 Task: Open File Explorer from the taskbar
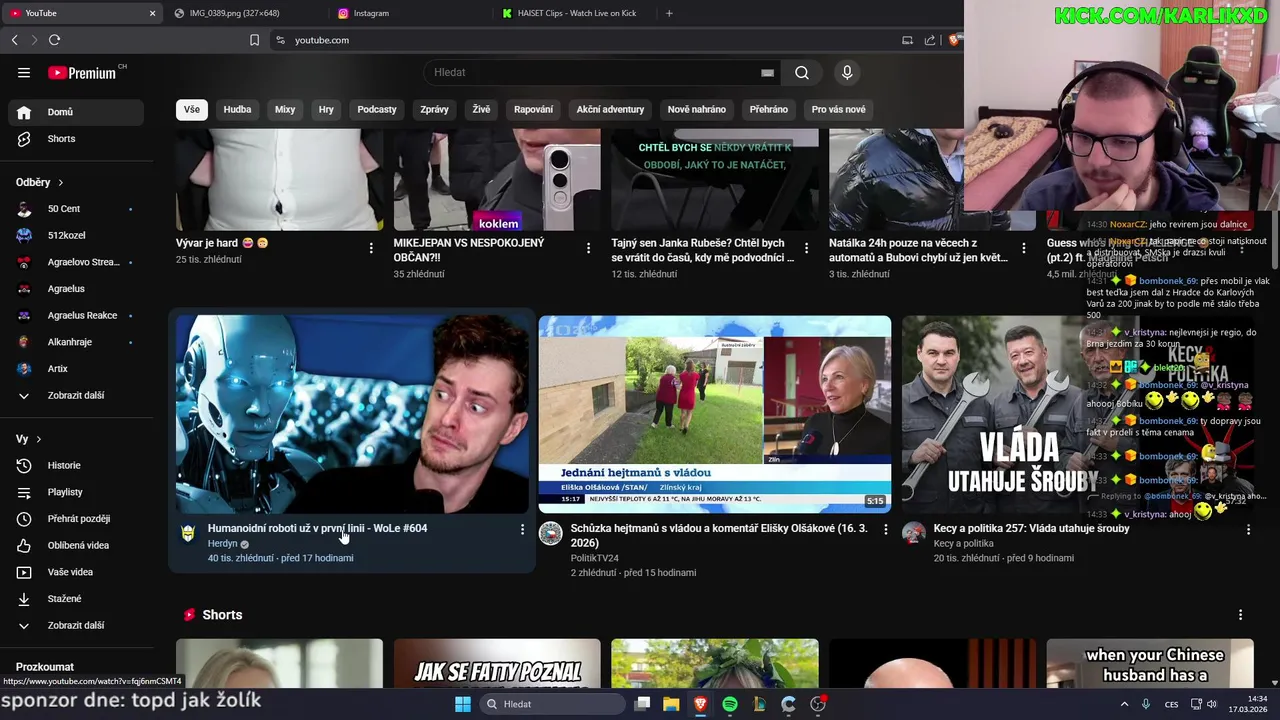pos(671,704)
